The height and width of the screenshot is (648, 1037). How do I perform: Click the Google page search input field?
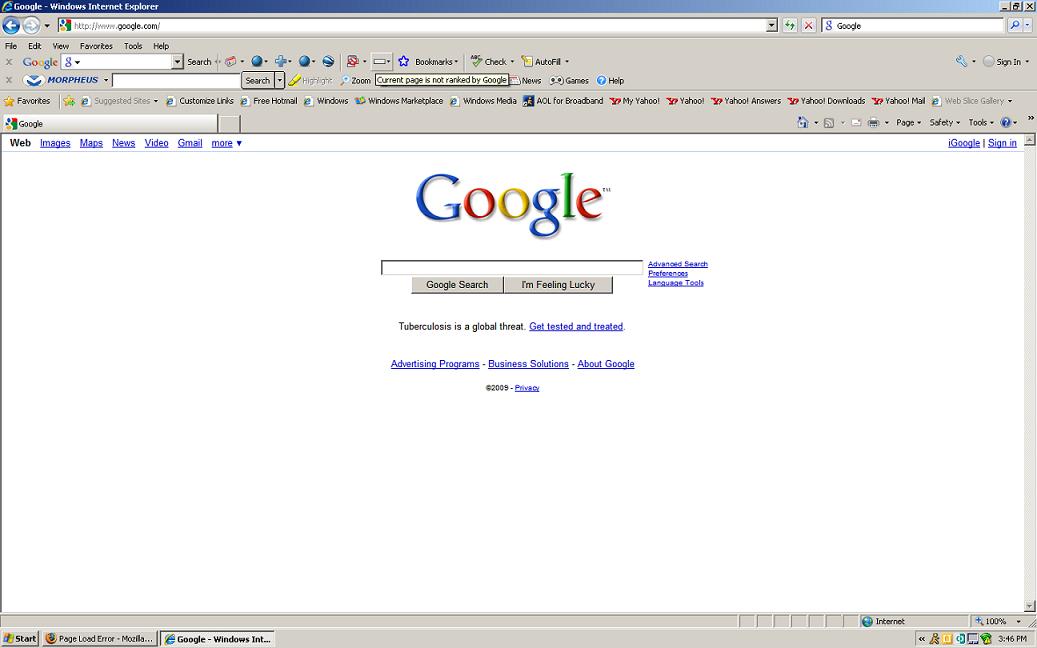click(x=512, y=267)
